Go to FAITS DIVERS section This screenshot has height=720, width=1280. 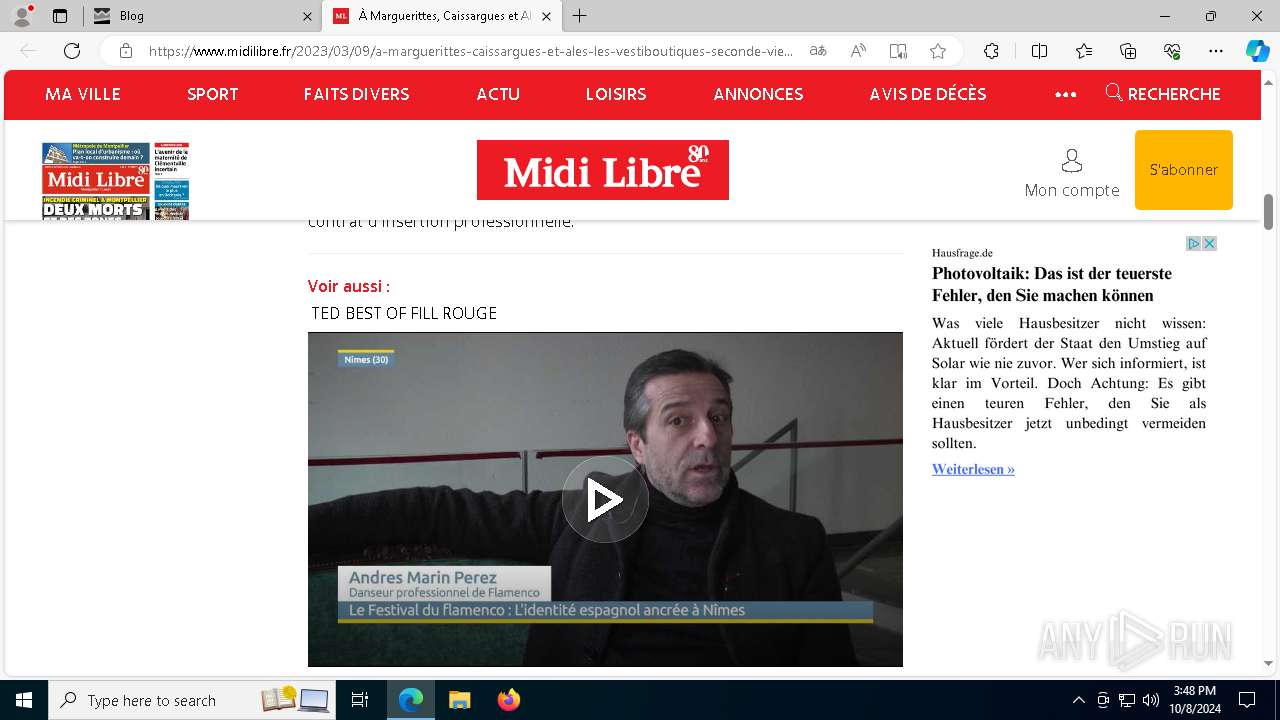[x=357, y=94]
